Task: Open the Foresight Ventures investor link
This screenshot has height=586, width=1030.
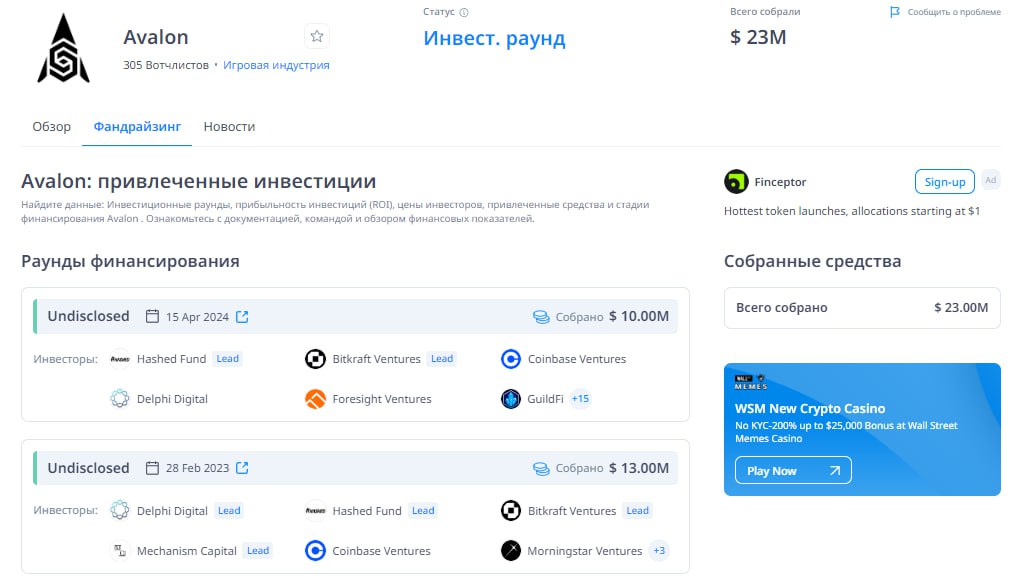Action: tap(382, 399)
